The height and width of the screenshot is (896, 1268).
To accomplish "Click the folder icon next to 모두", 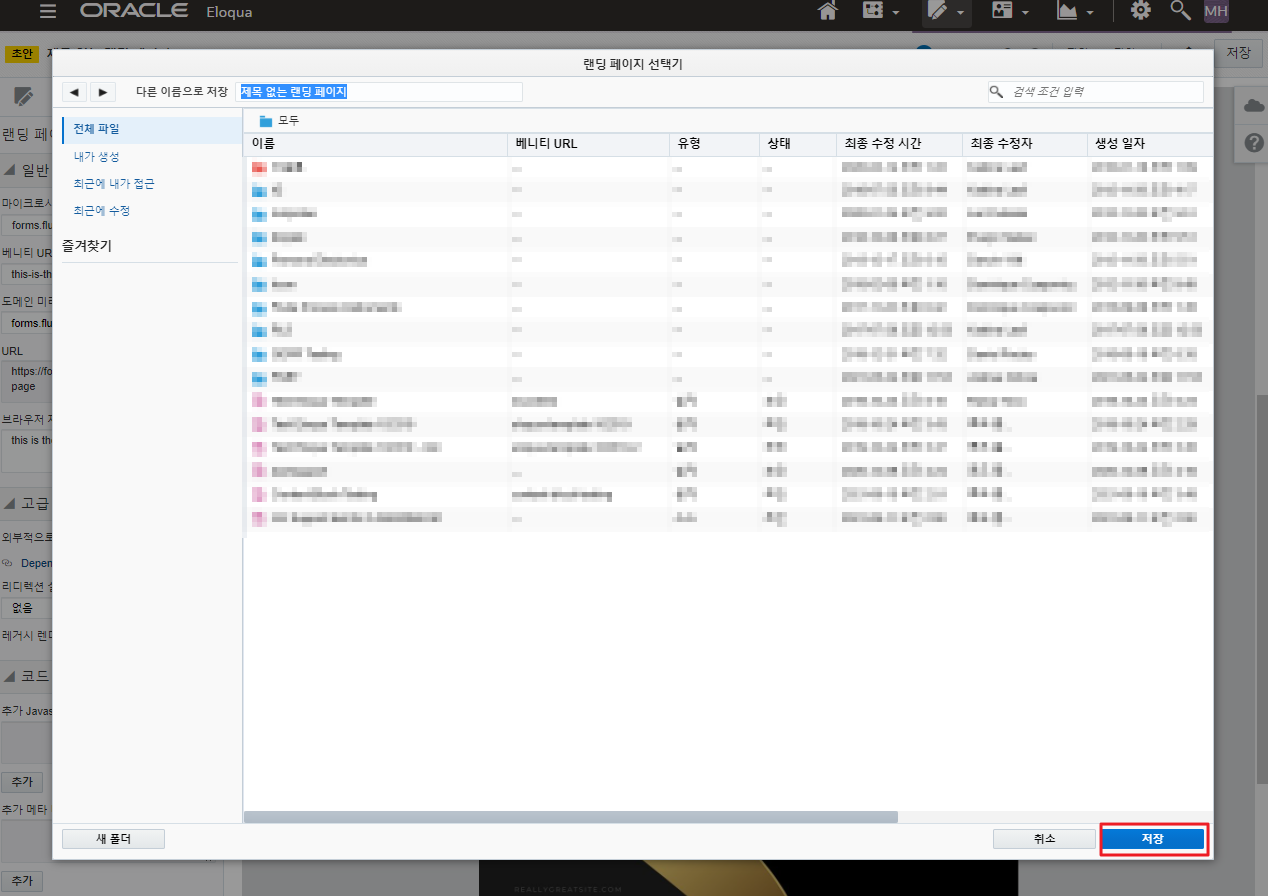I will pos(266,120).
